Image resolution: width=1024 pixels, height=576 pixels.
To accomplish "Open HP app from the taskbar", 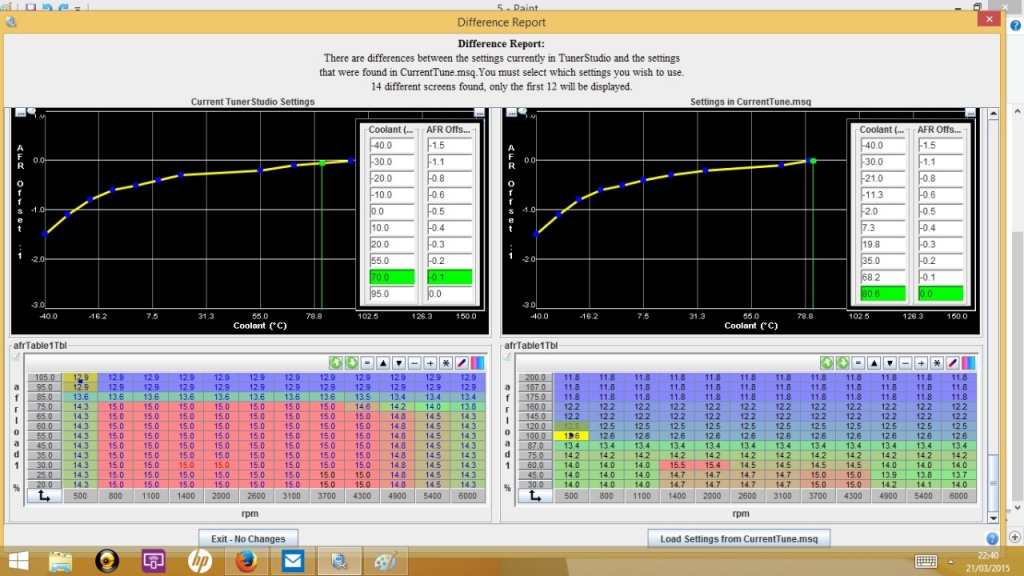I will tap(200, 561).
